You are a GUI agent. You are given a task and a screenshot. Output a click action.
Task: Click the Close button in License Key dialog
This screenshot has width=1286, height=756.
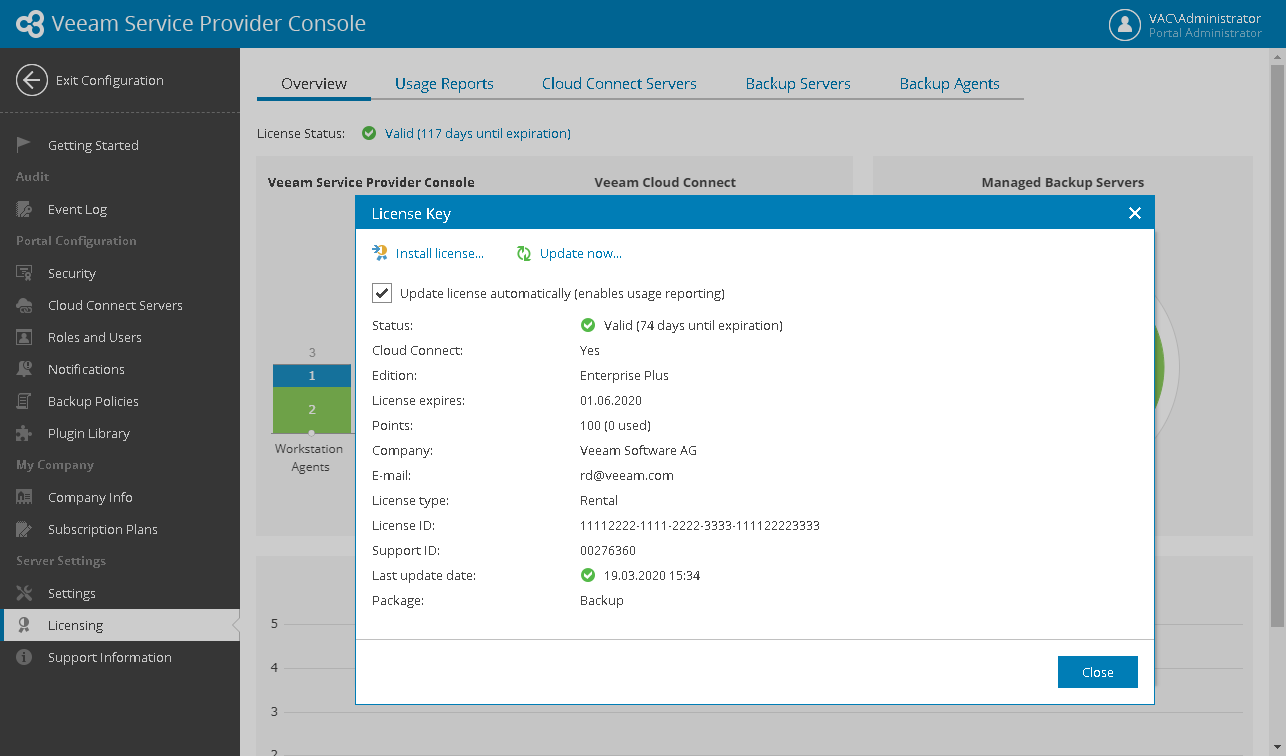click(x=1098, y=672)
